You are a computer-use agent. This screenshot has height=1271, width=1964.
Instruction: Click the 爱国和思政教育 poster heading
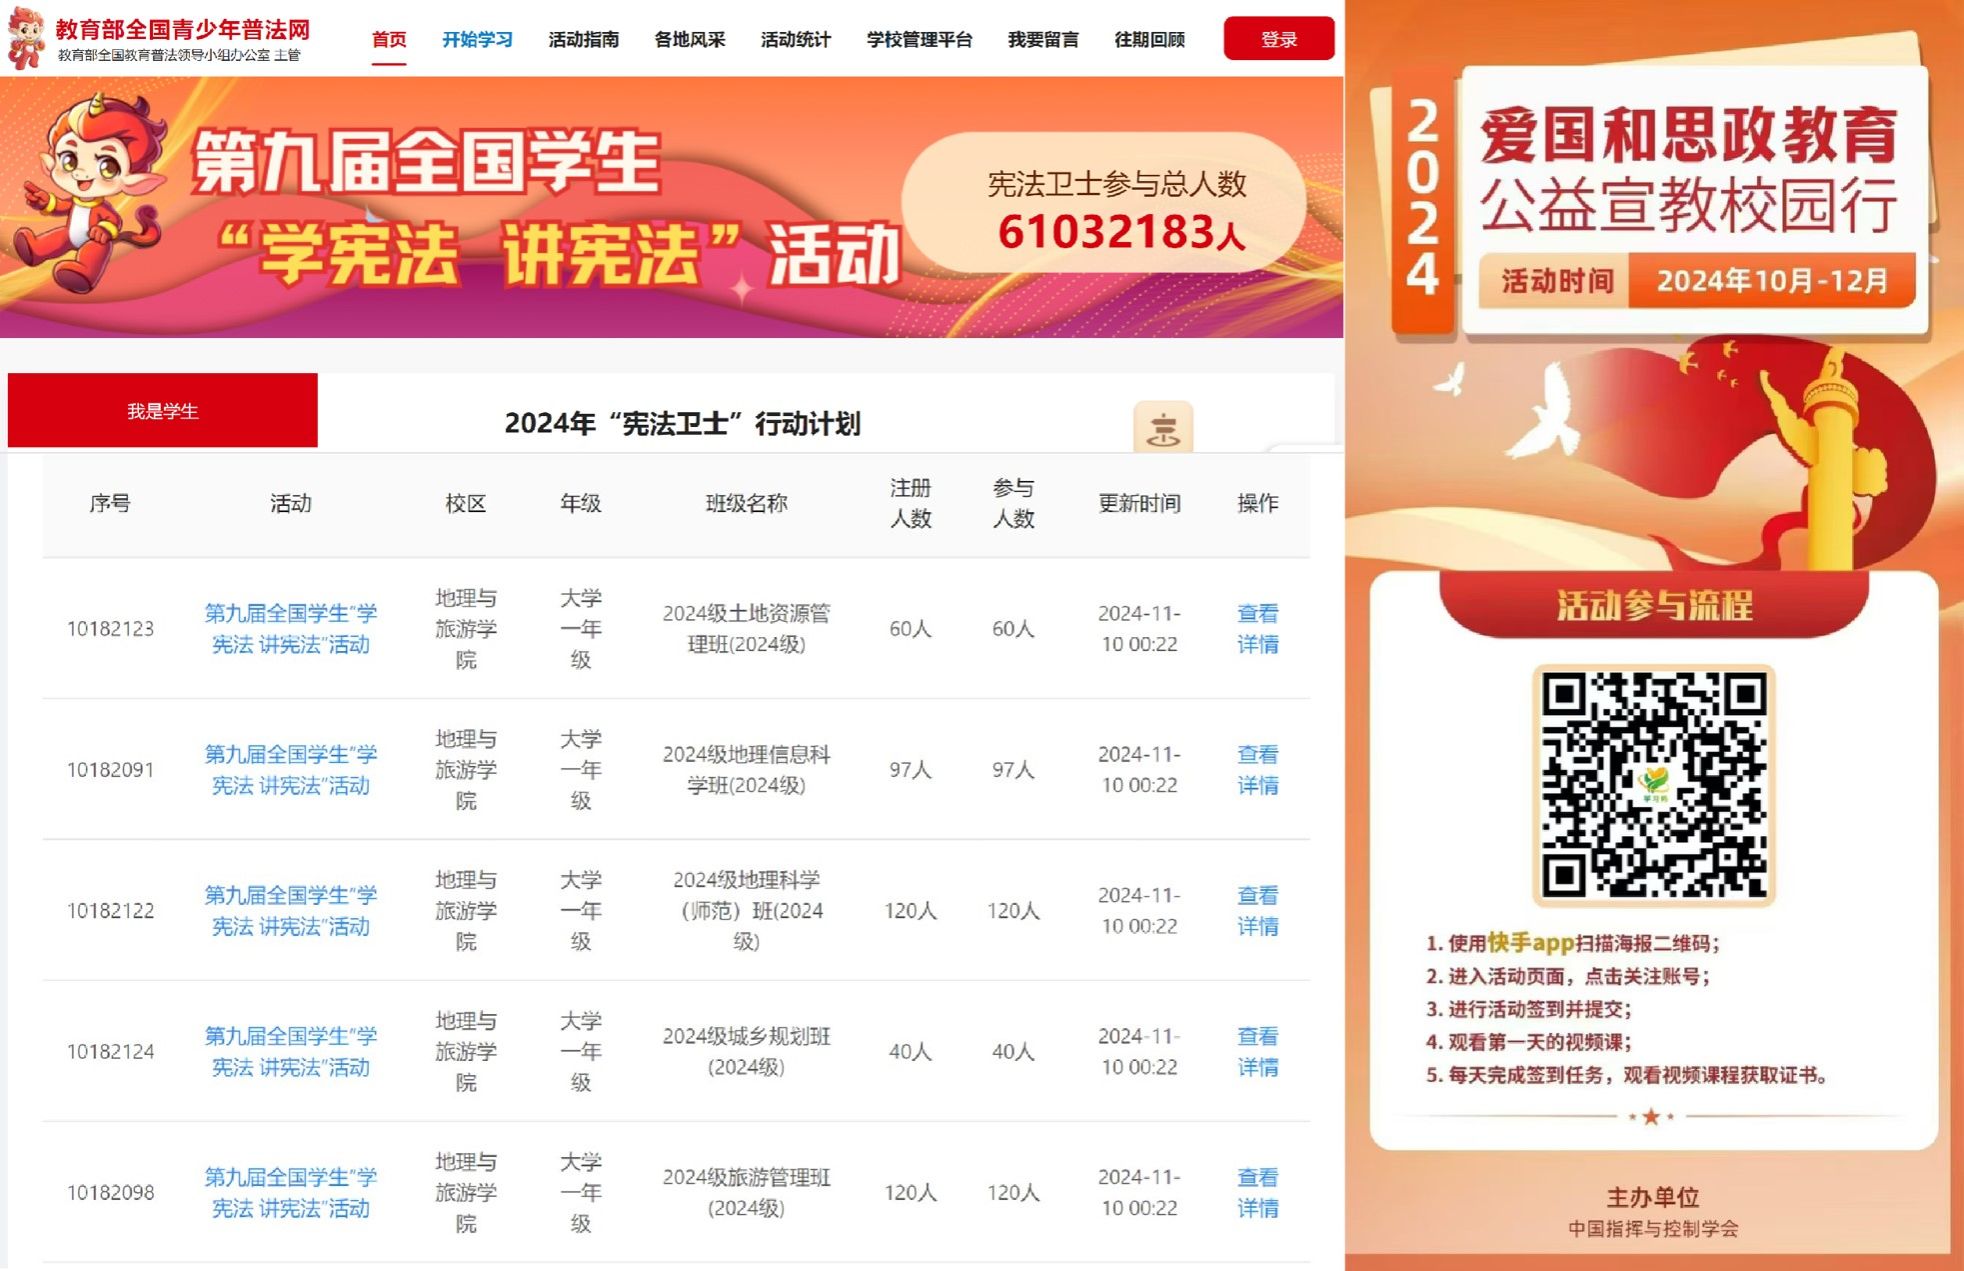(1688, 135)
